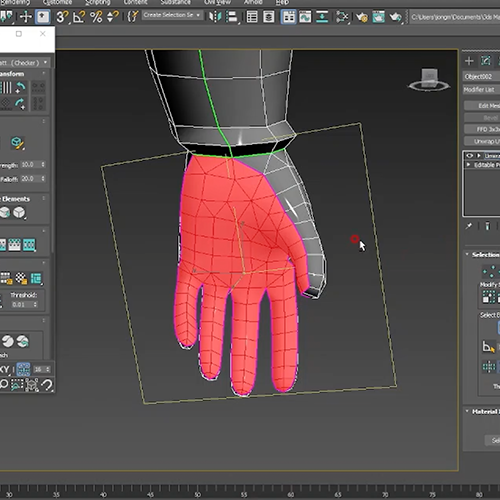500x500 pixels.
Task: Open the Modifier List dropdown
Action: click(x=482, y=90)
